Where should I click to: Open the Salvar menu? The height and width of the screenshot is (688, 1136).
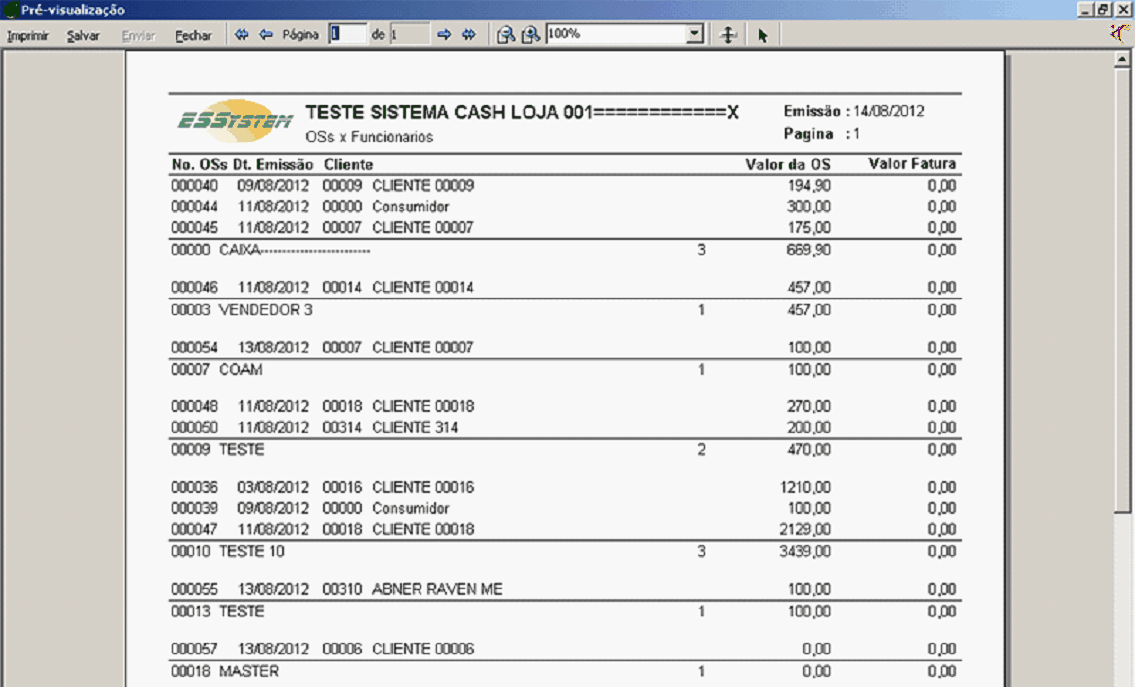[x=83, y=35]
